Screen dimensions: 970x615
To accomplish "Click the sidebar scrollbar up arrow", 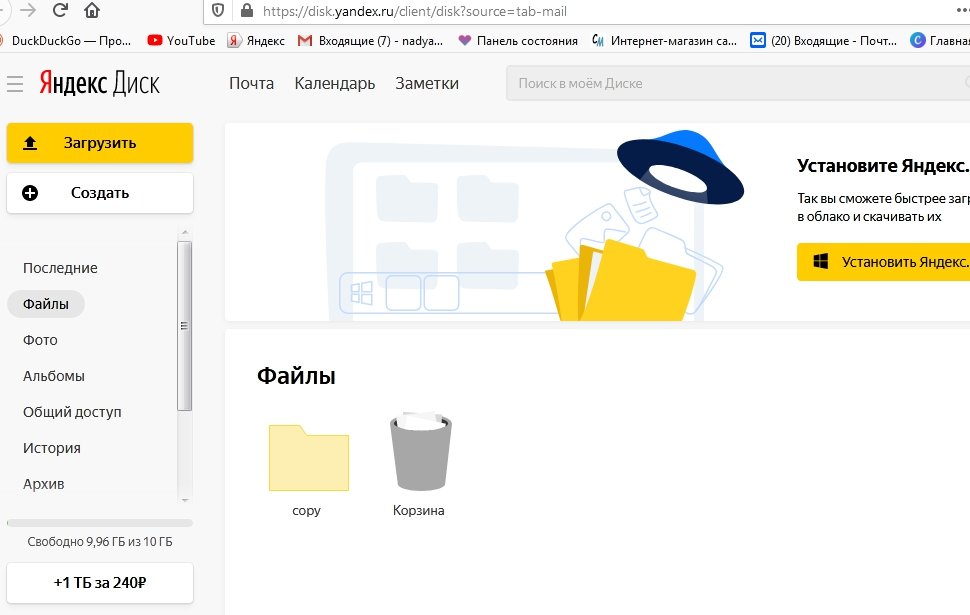I will tap(184, 233).
